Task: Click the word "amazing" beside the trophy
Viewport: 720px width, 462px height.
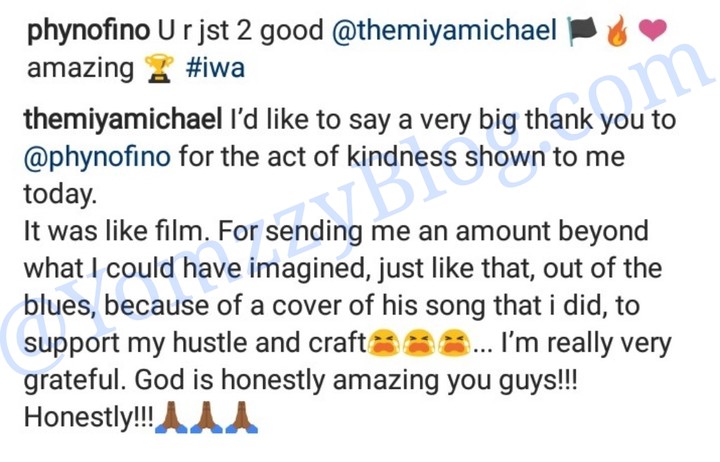Action: 80,68
